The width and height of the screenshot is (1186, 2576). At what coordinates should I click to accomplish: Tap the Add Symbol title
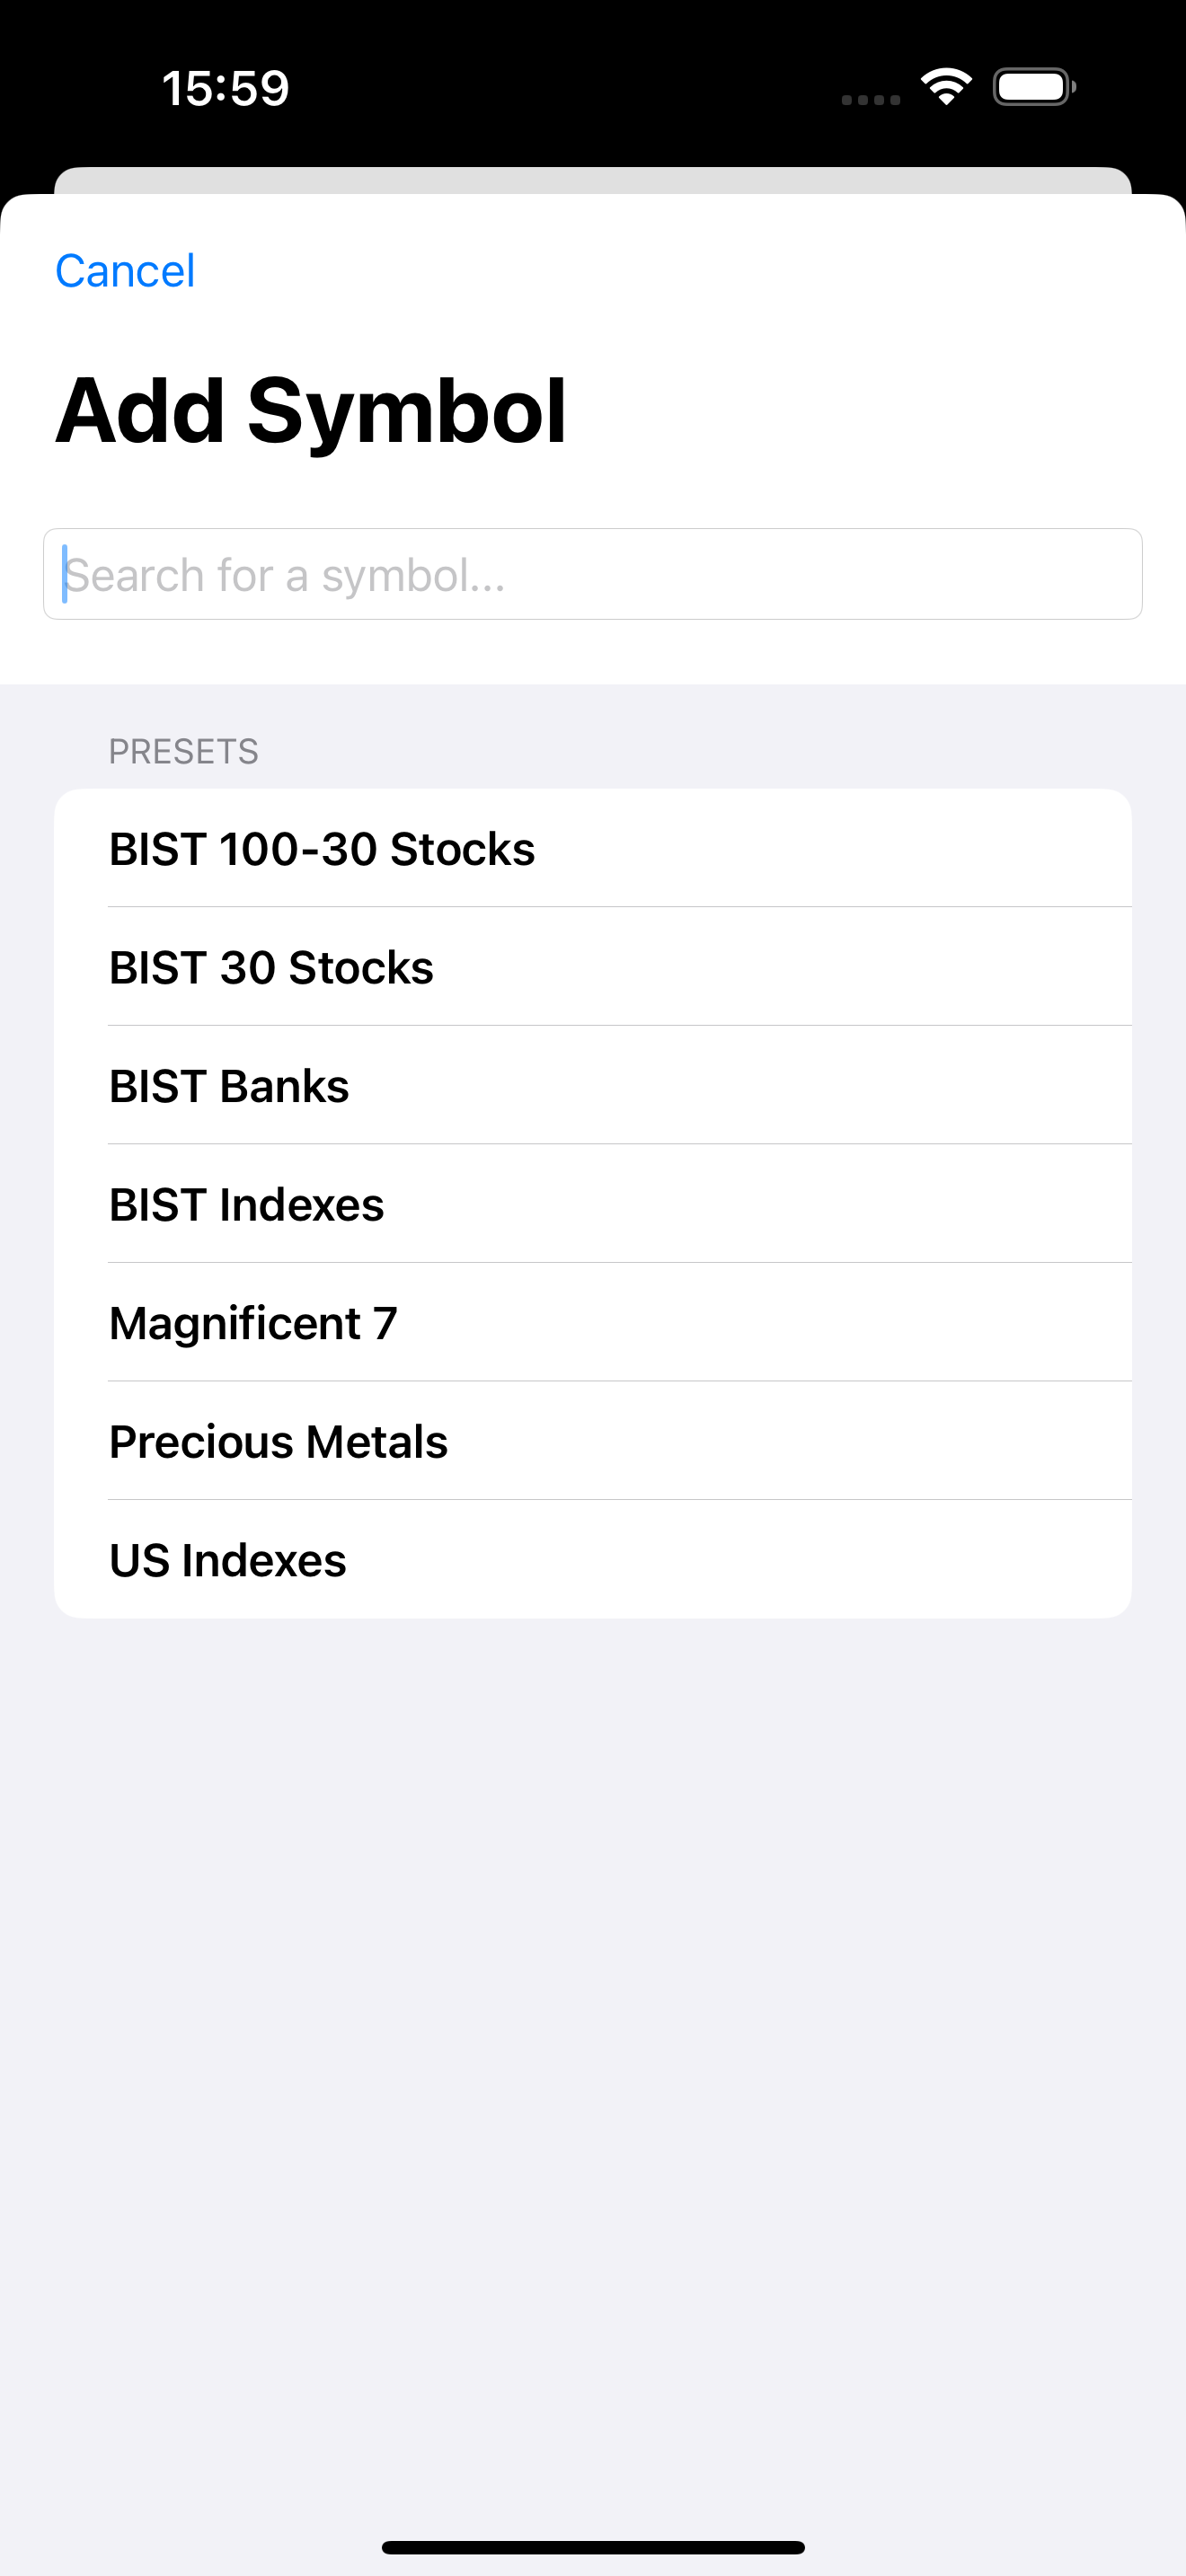[x=311, y=411]
